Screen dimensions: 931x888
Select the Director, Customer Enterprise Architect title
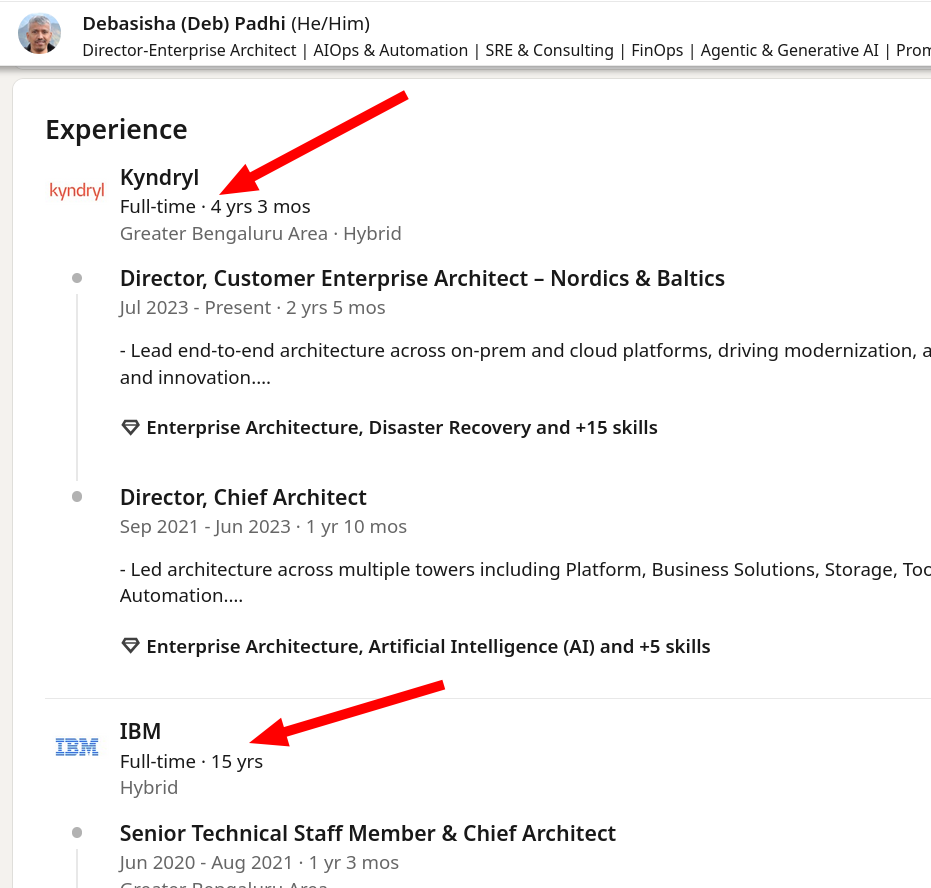click(x=422, y=278)
